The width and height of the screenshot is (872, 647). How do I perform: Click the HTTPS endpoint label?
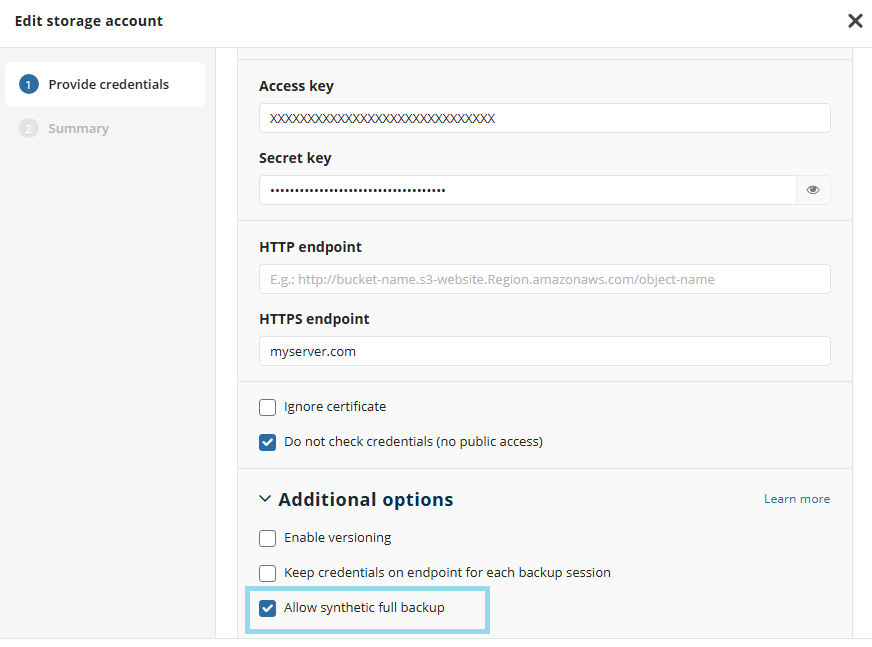point(314,319)
